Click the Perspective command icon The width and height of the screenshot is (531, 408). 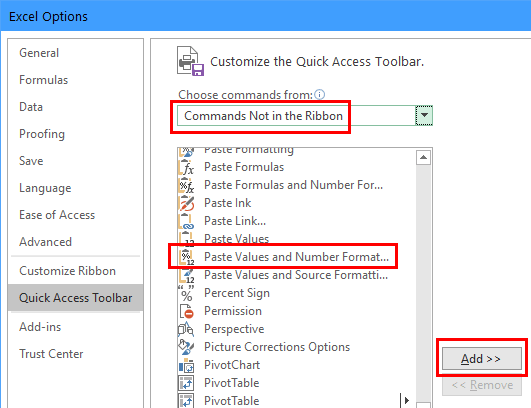[x=186, y=329]
